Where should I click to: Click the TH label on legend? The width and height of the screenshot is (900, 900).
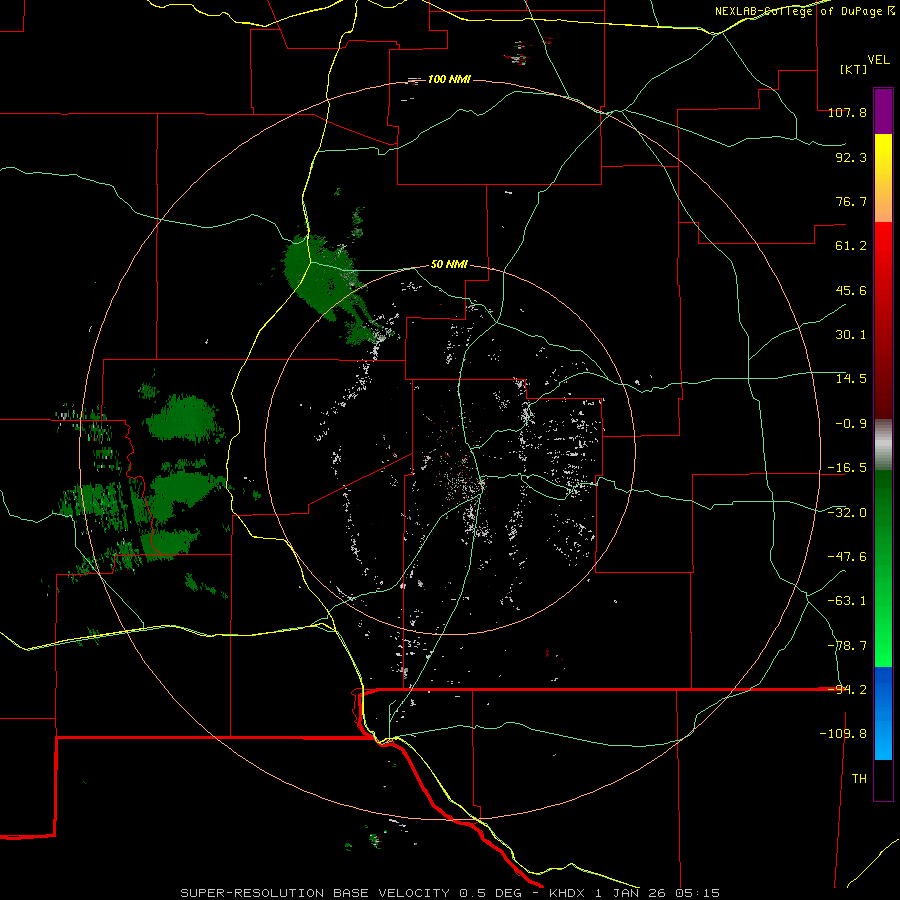click(x=859, y=779)
